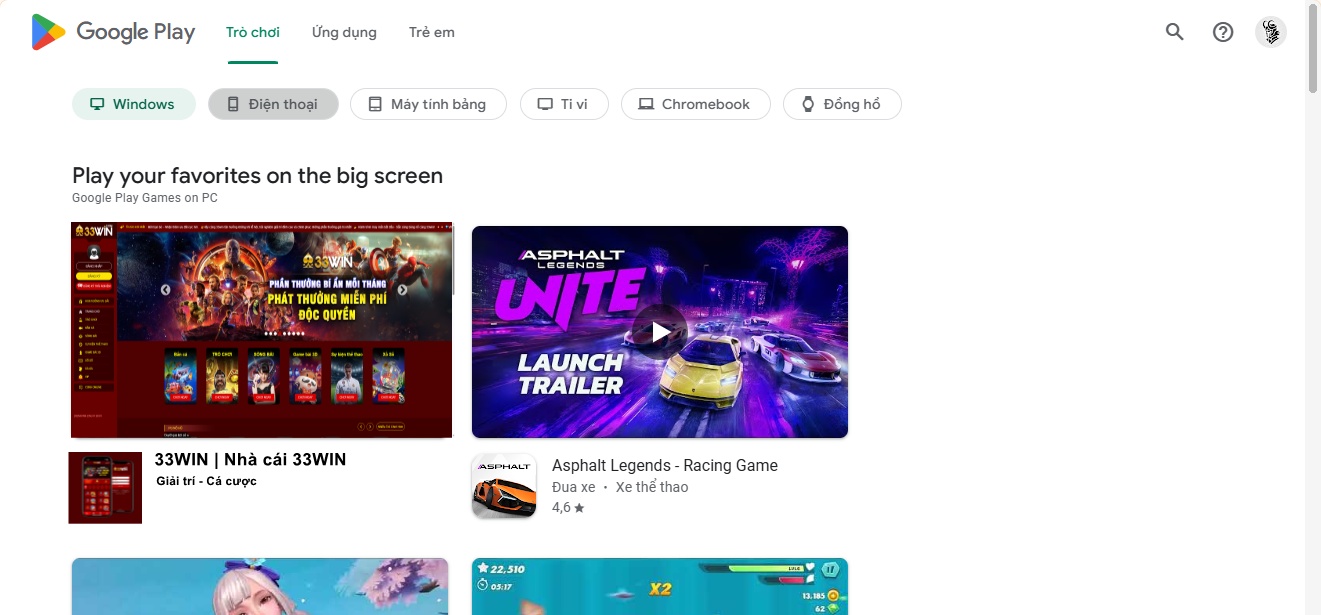Select the Điện thoại device filter
Screen dimensions: 1321x615
pos(273,104)
